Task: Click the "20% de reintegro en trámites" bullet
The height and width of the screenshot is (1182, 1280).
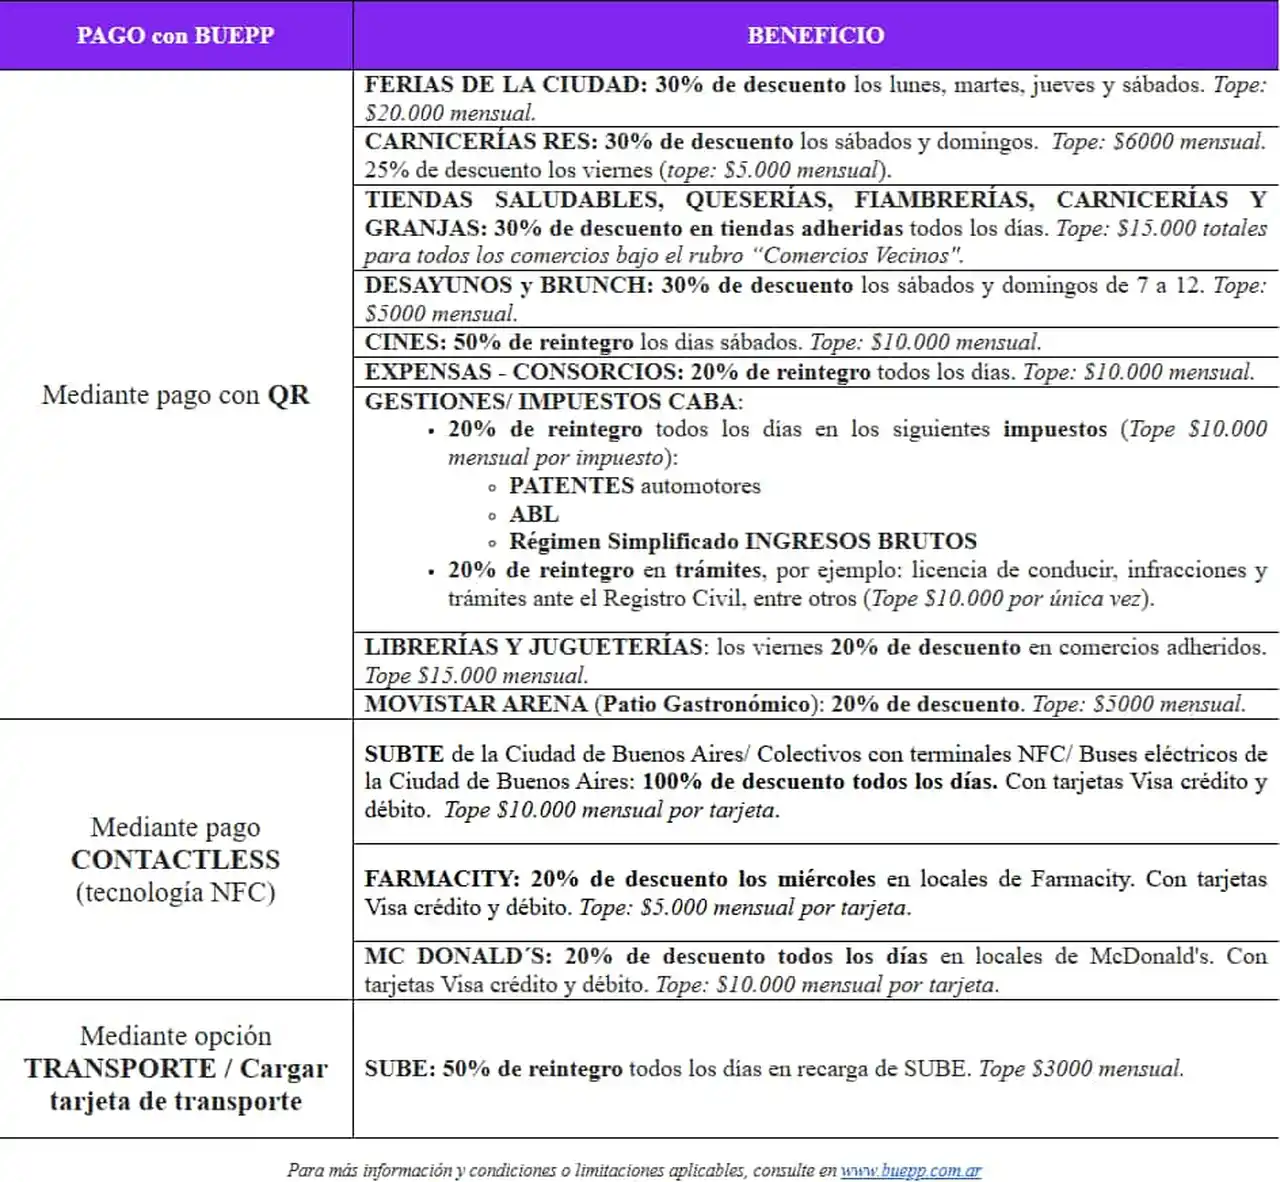Action: (x=857, y=584)
